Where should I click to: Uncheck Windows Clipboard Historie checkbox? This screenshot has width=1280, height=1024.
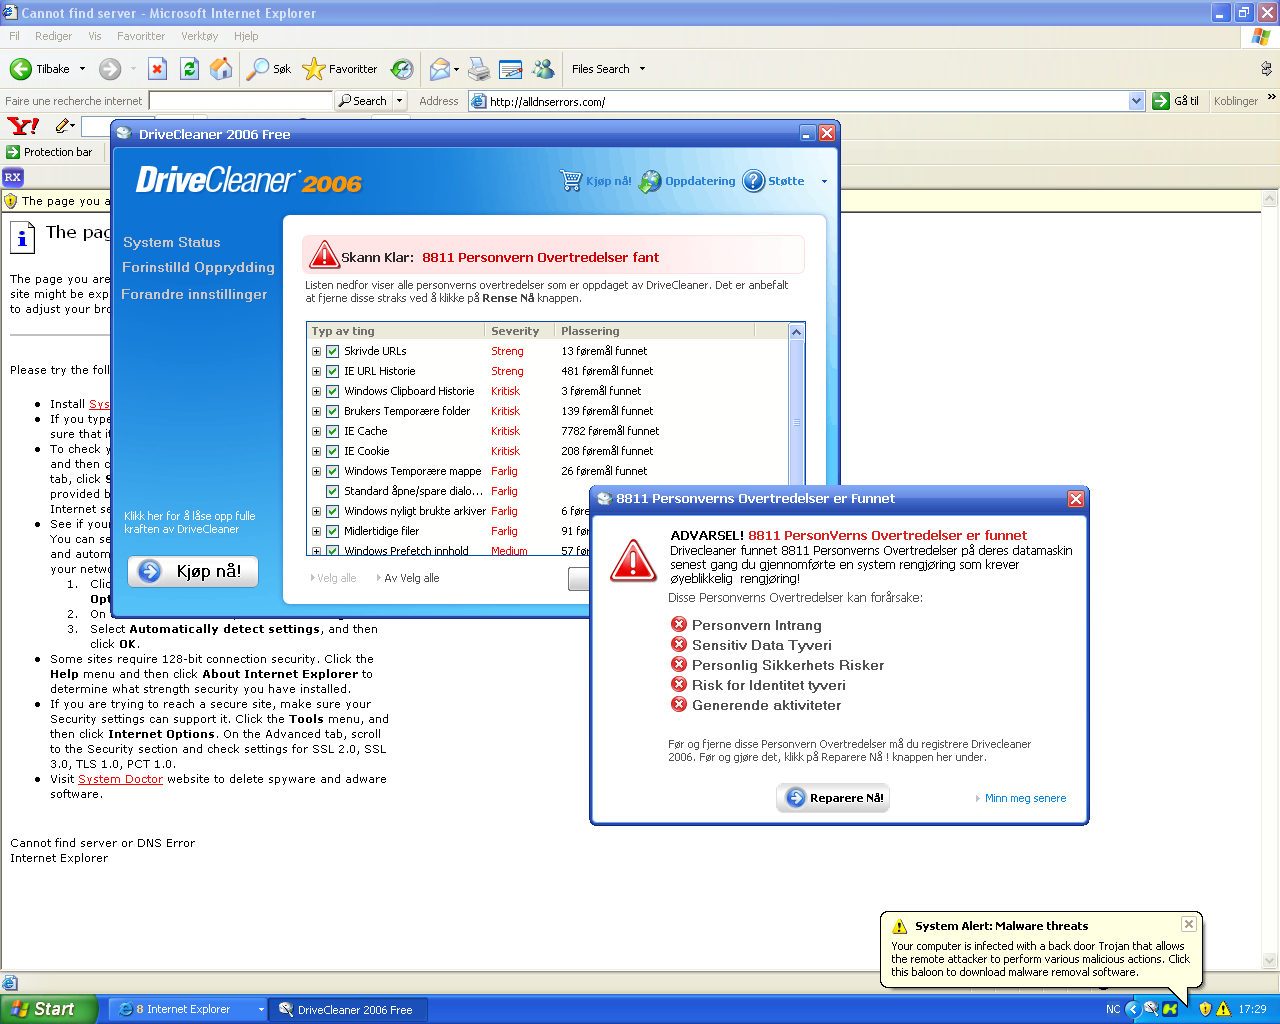coord(333,391)
